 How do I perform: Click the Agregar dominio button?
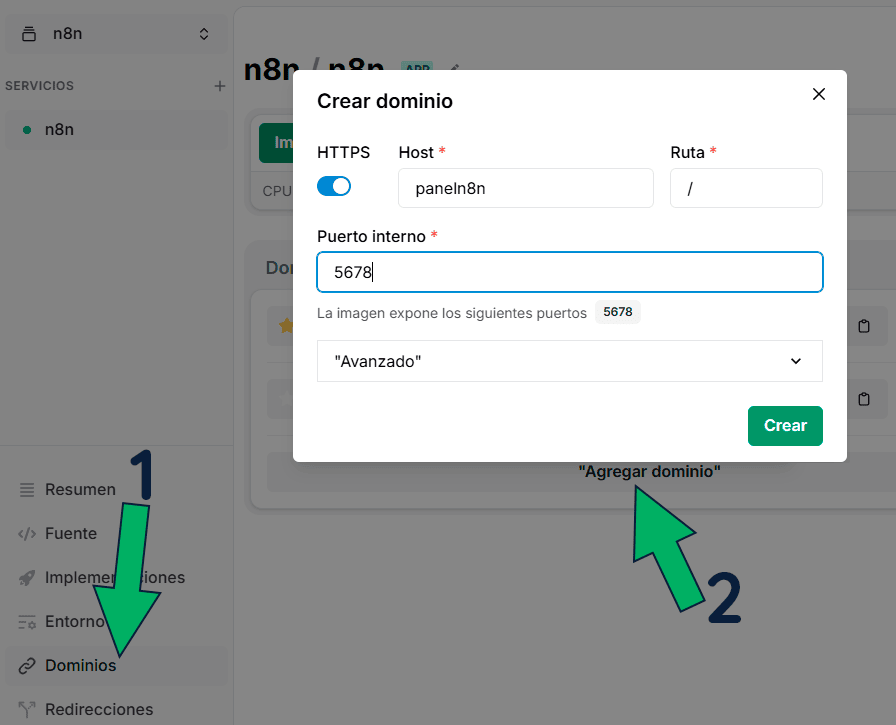pos(651,470)
